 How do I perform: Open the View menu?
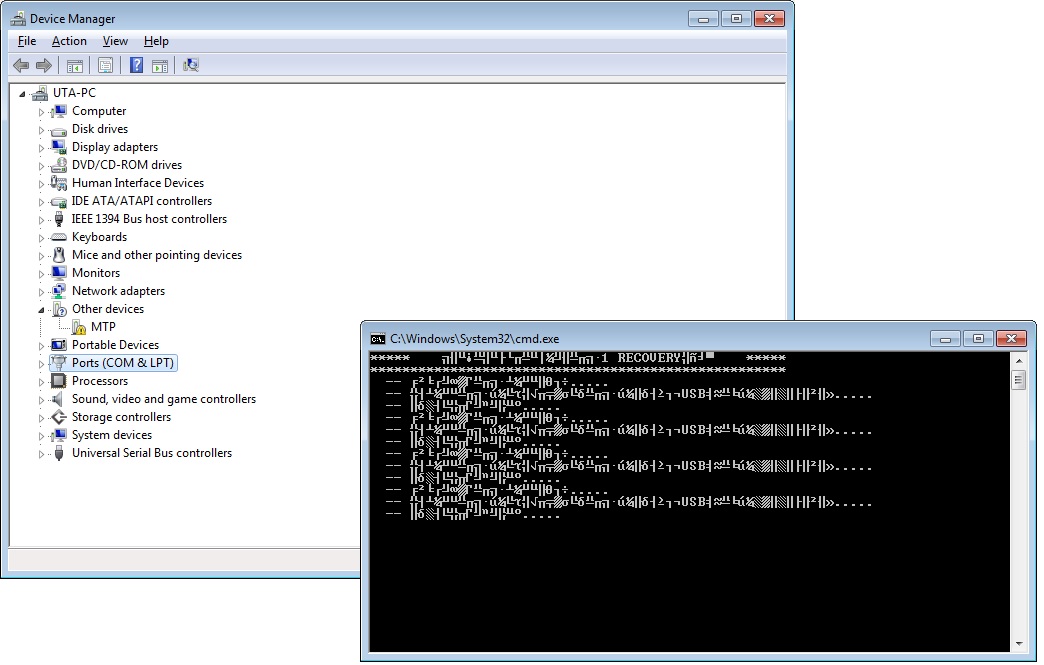(115, 41)
